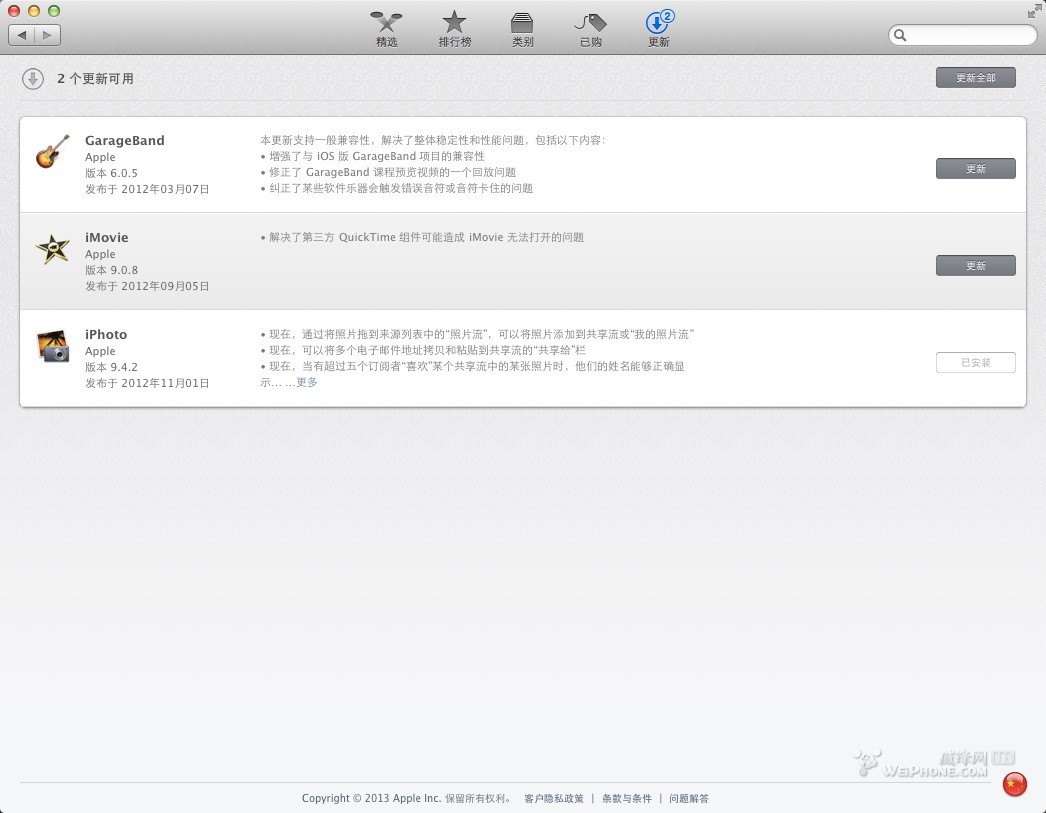The width and height of the screenshot is (1046, 813).
Task: Open the iPhoto app title
Action: tap(106, 334)
